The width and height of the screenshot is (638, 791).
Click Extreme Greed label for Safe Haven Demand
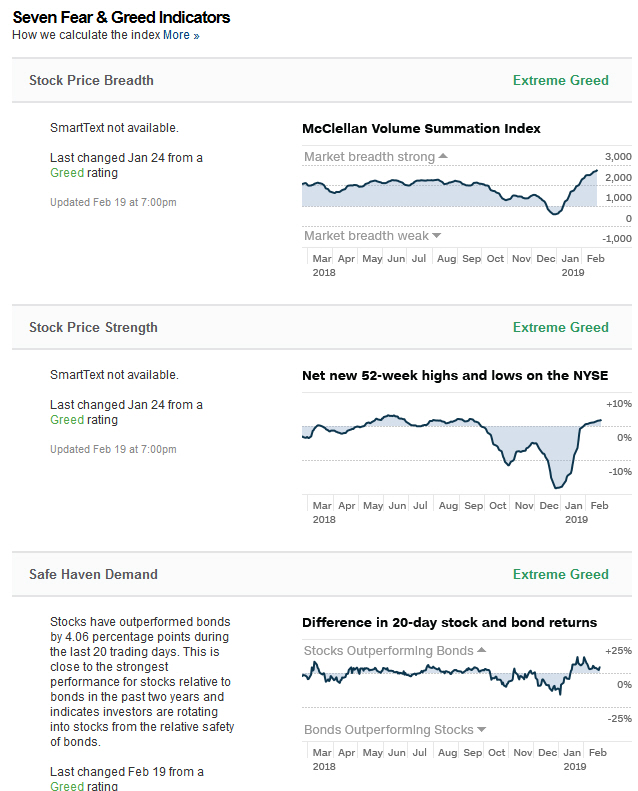pyautogui.click(x=560, y=574)
